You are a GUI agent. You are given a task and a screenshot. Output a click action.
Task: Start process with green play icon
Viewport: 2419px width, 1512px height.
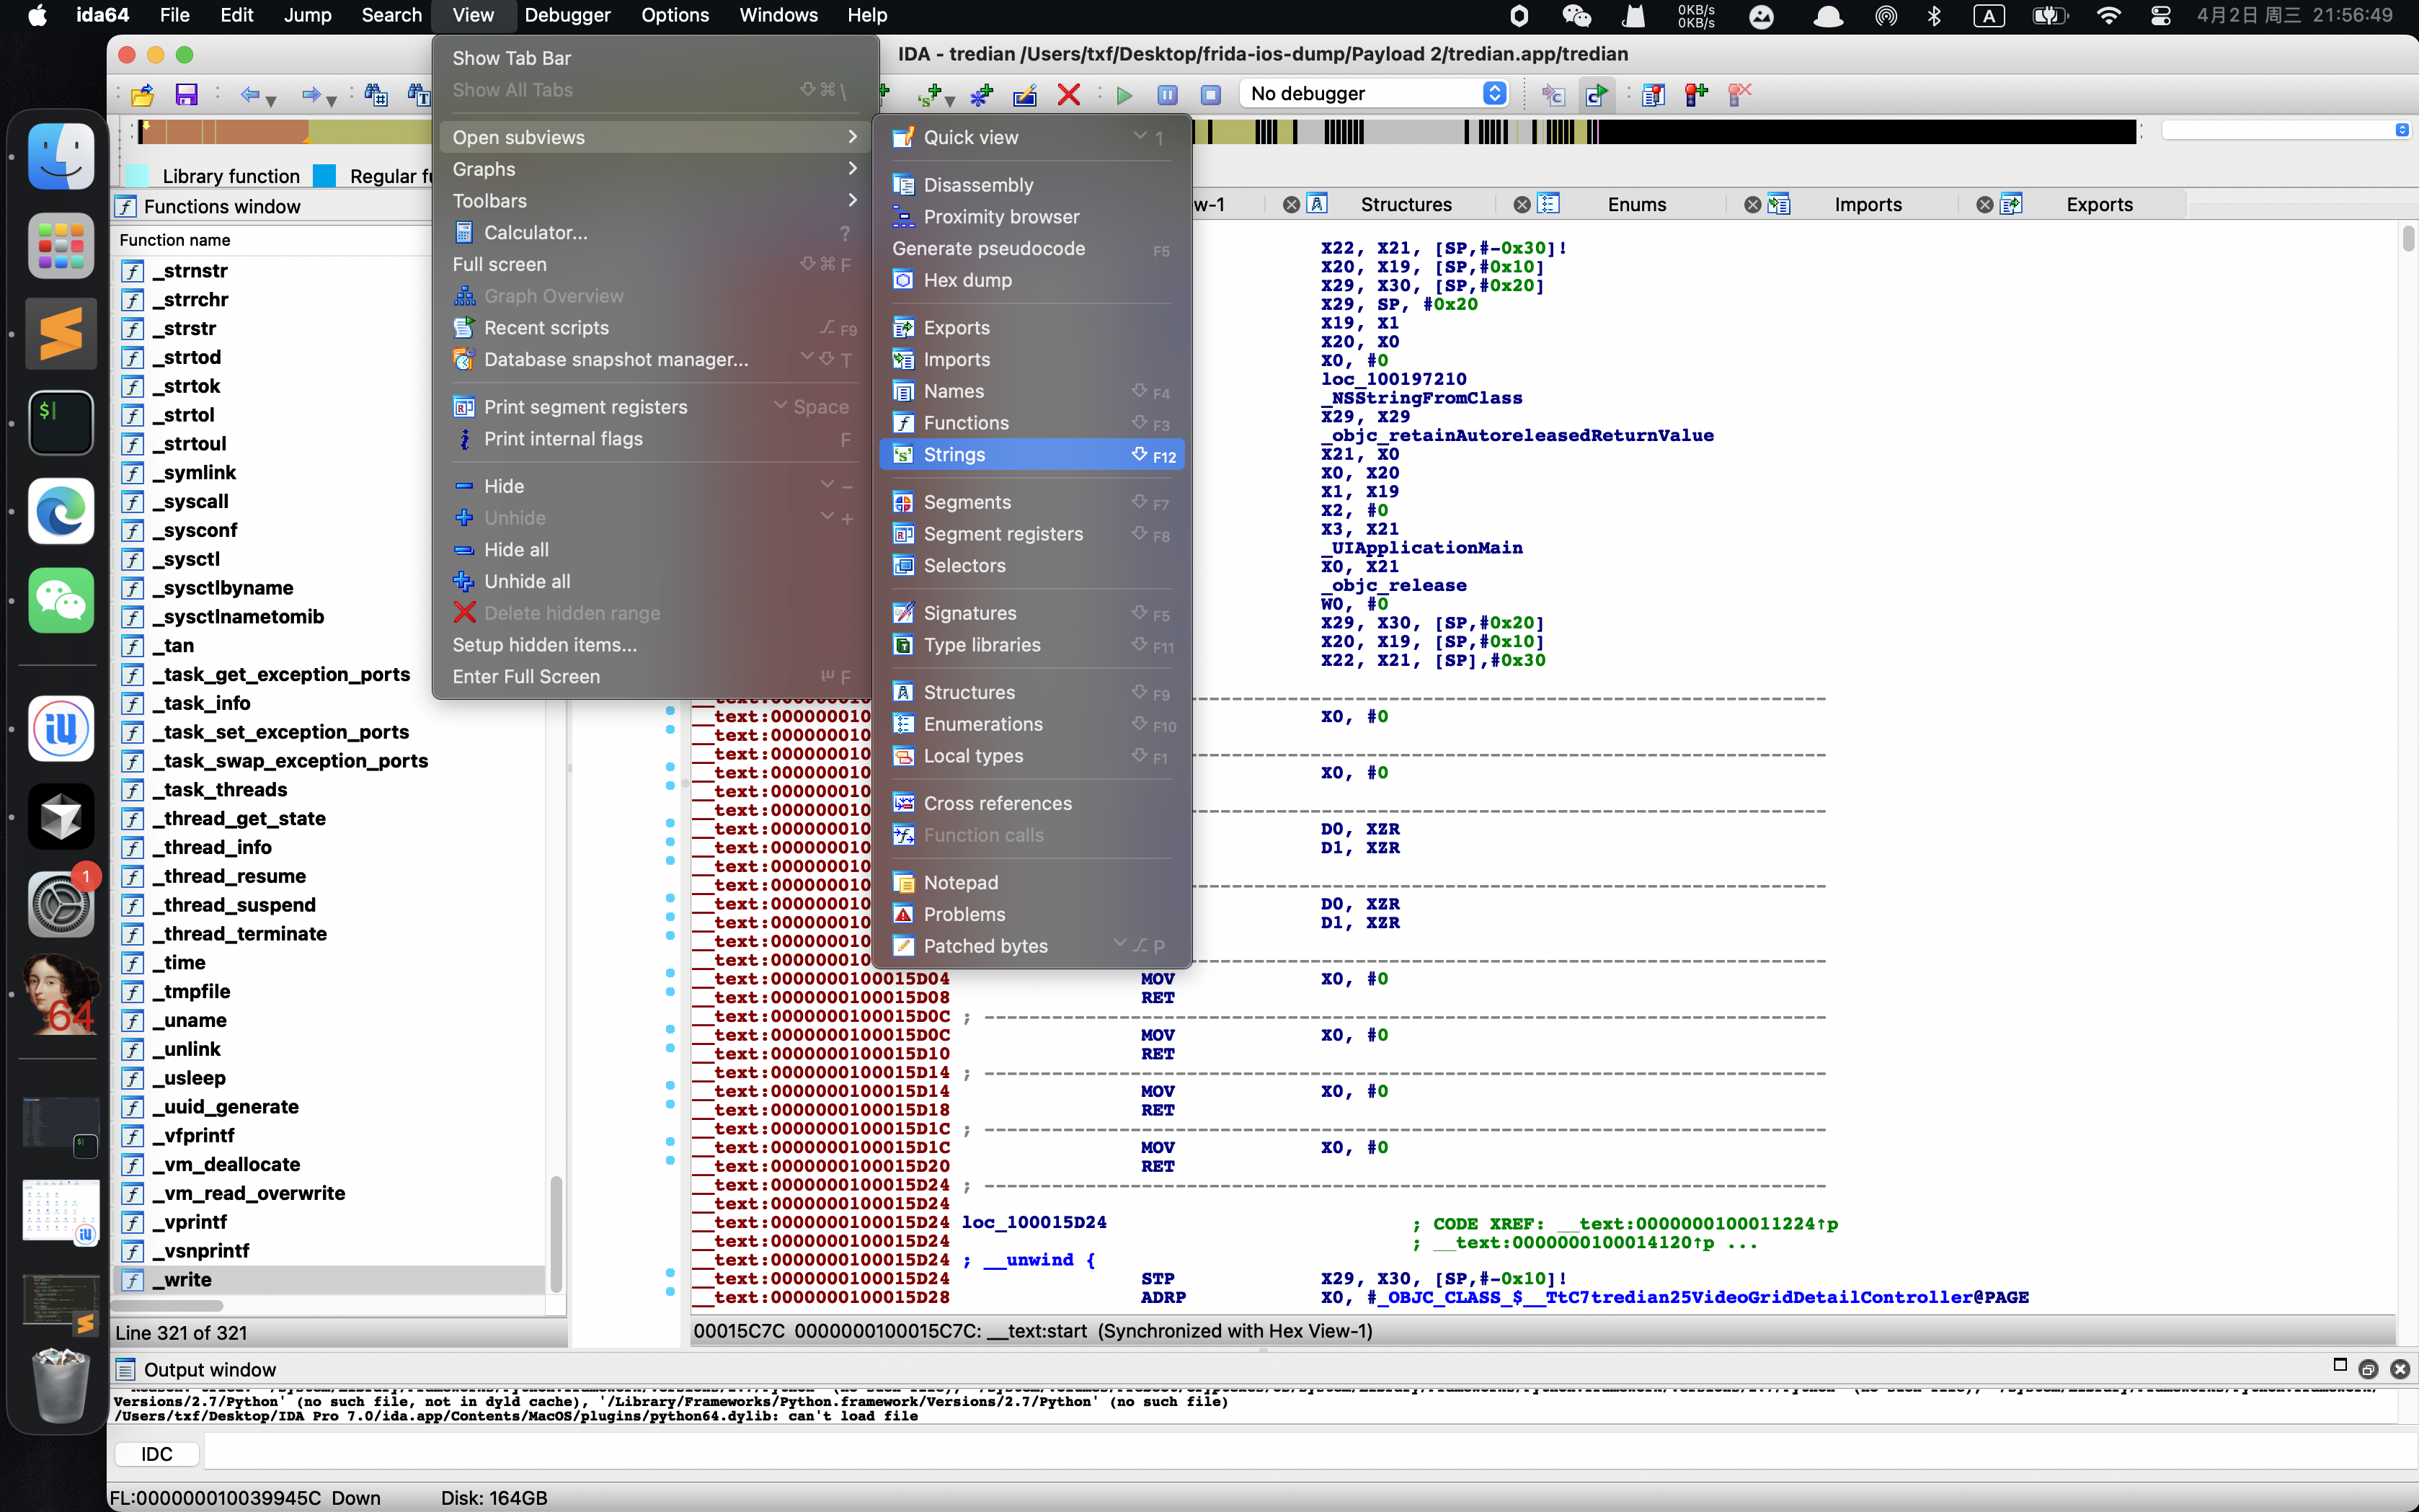pyautogui.click(x=1124, y=95)
